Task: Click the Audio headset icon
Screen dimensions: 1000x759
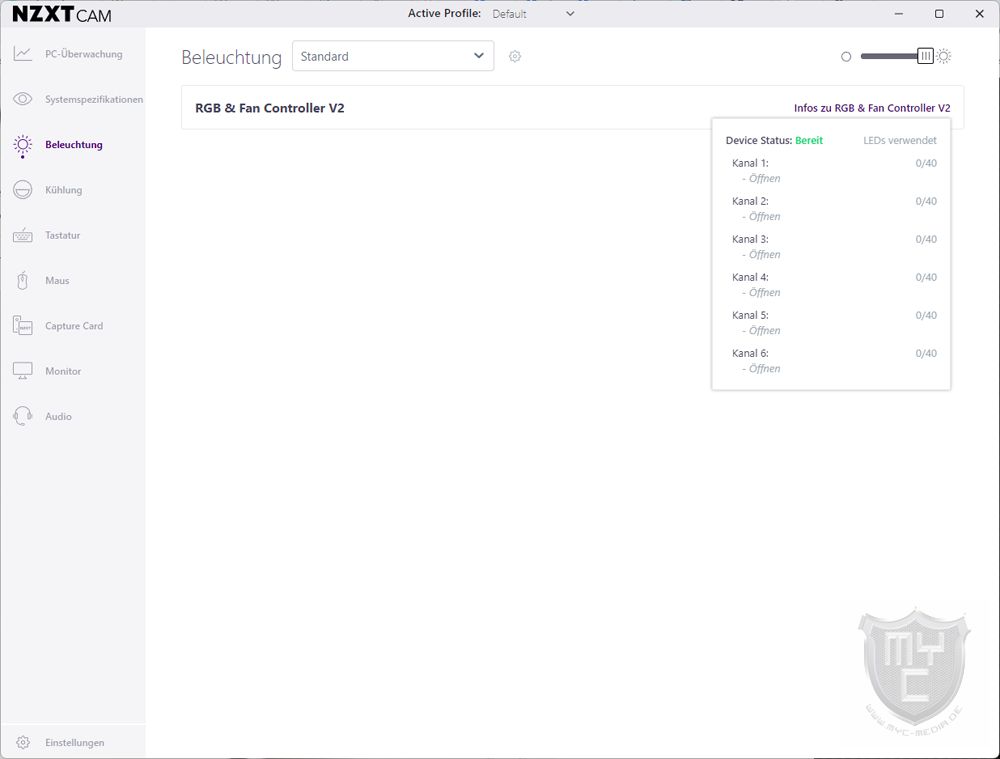Action: 22,416
